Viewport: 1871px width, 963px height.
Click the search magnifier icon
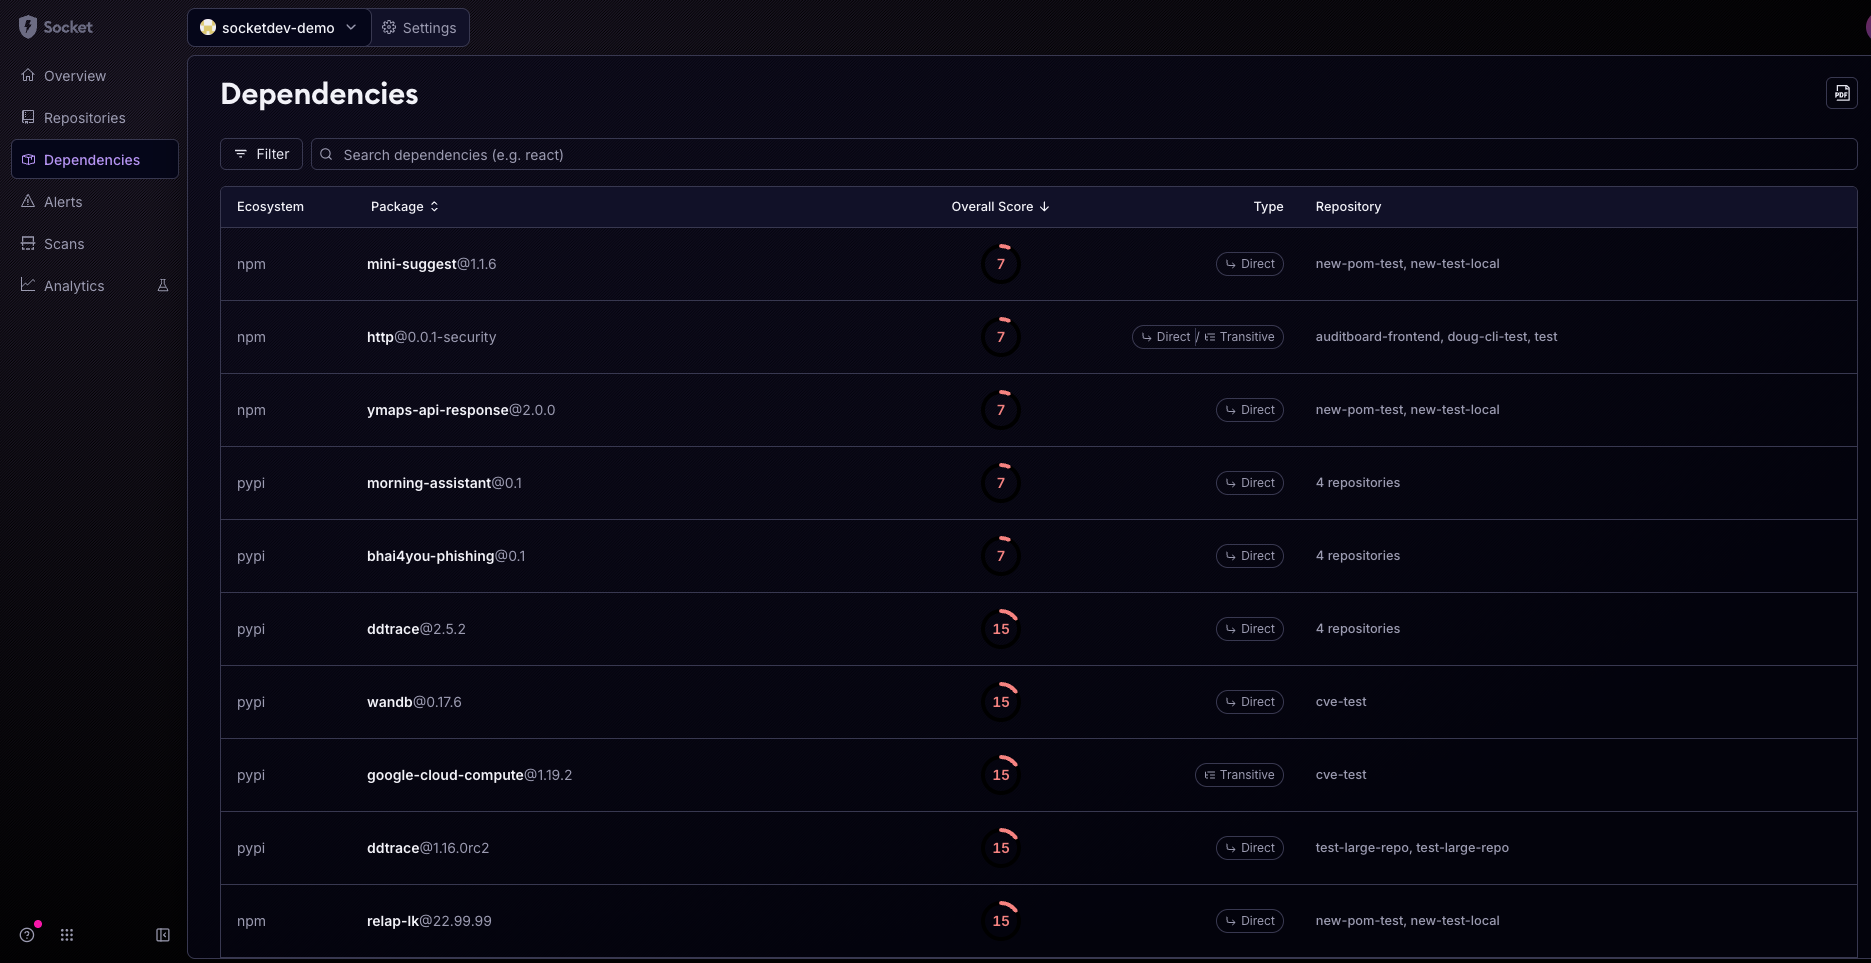tap(326, 154)
